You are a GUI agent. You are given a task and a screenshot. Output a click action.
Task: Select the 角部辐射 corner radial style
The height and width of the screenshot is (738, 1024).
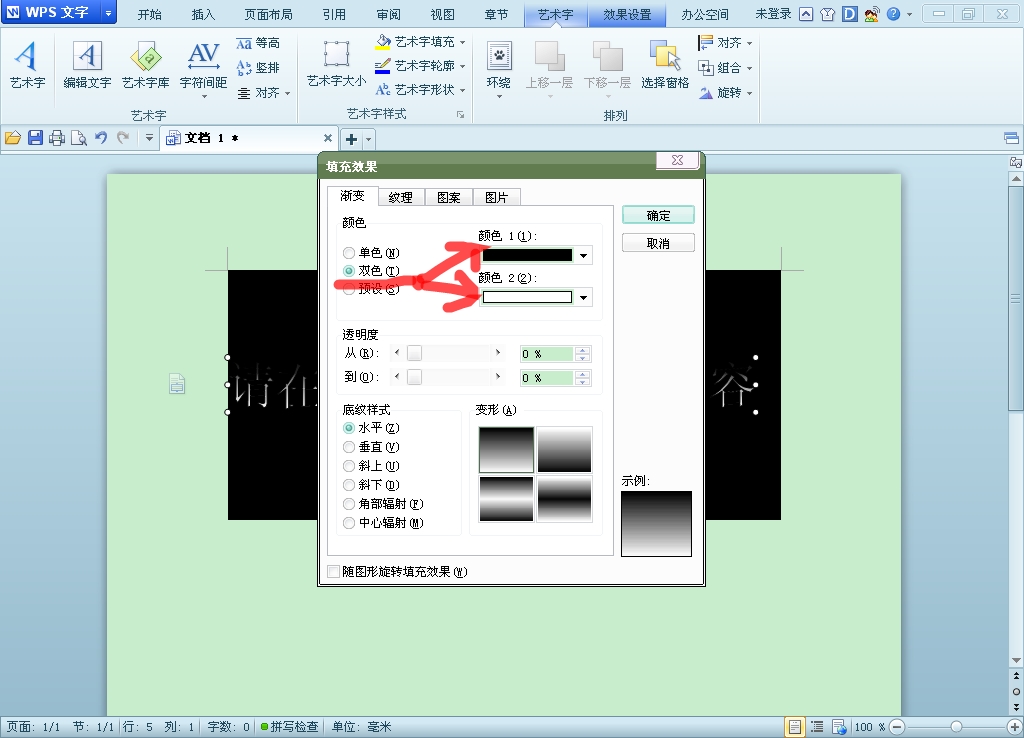click(x=349, y=504)
